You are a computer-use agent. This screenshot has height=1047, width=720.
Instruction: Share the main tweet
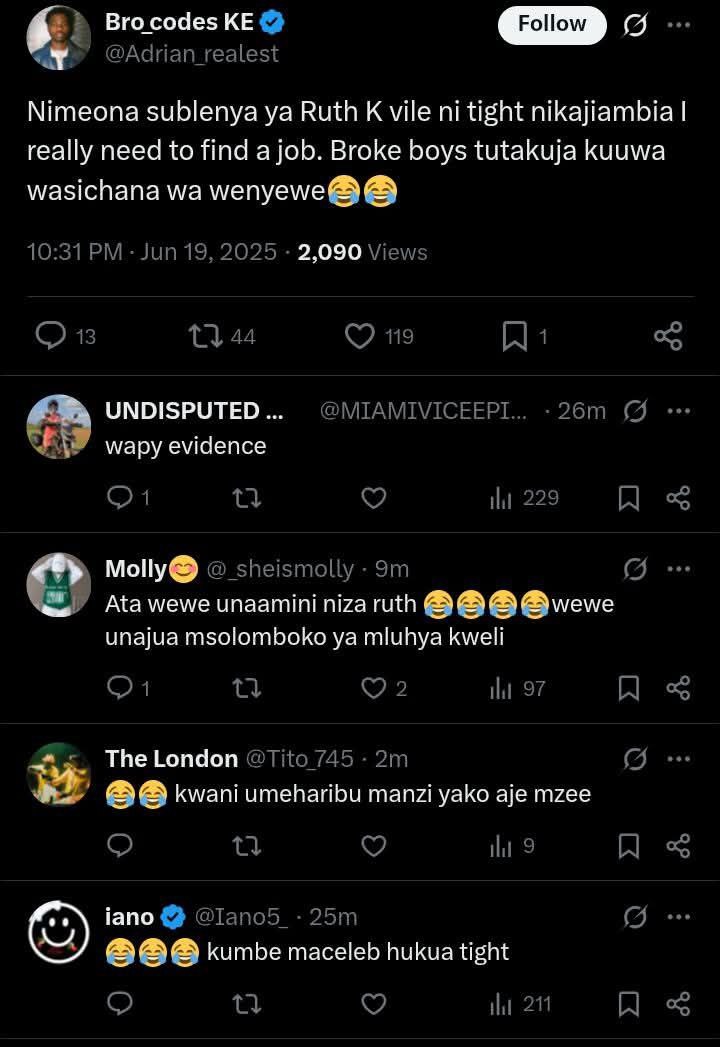click(x=668, y=336)
